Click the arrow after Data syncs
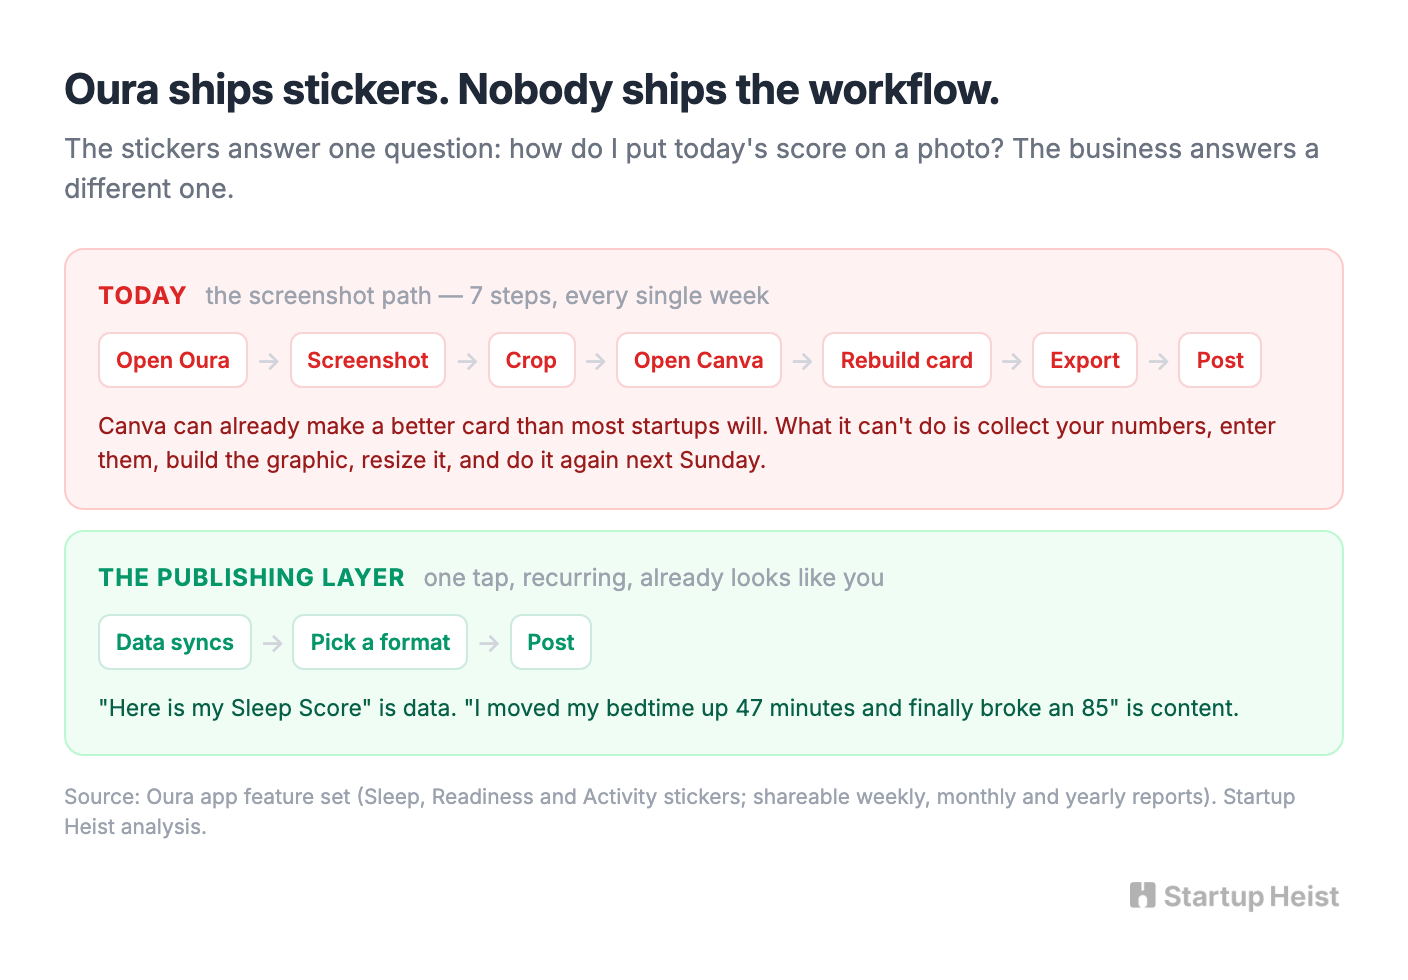The height and width of the screenshot is (980, 1408). coord(272,643)
